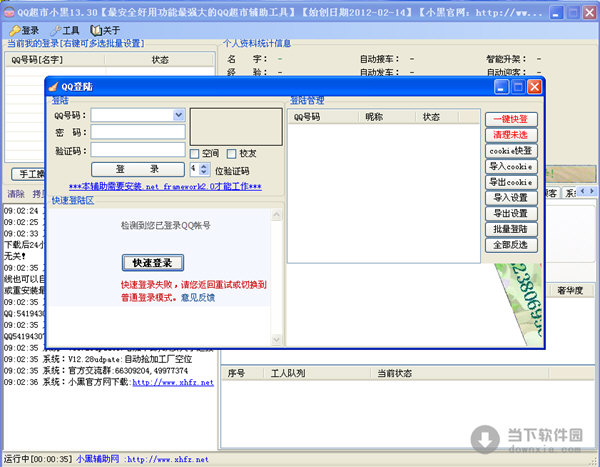The image size is (600, 467).
Task: Open the 工具 menu
Action: [x=65, y=30]
